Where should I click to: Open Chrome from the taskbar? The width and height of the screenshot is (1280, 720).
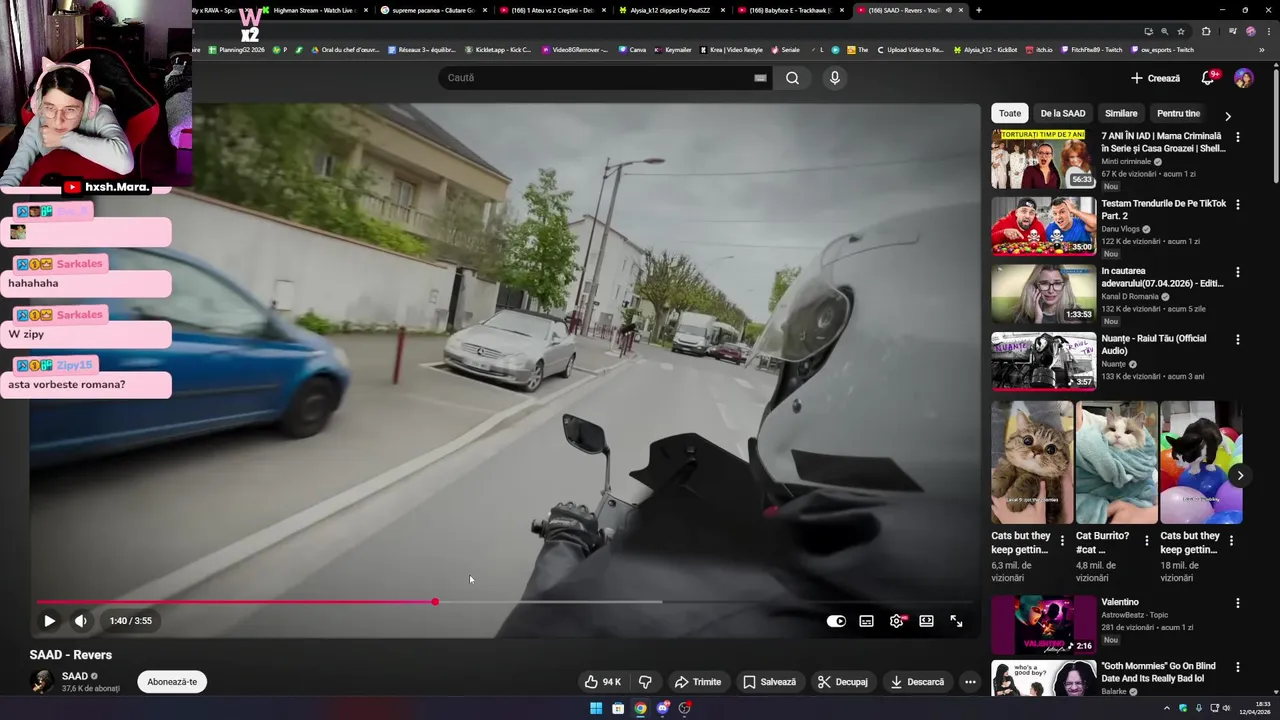(640, 708)
